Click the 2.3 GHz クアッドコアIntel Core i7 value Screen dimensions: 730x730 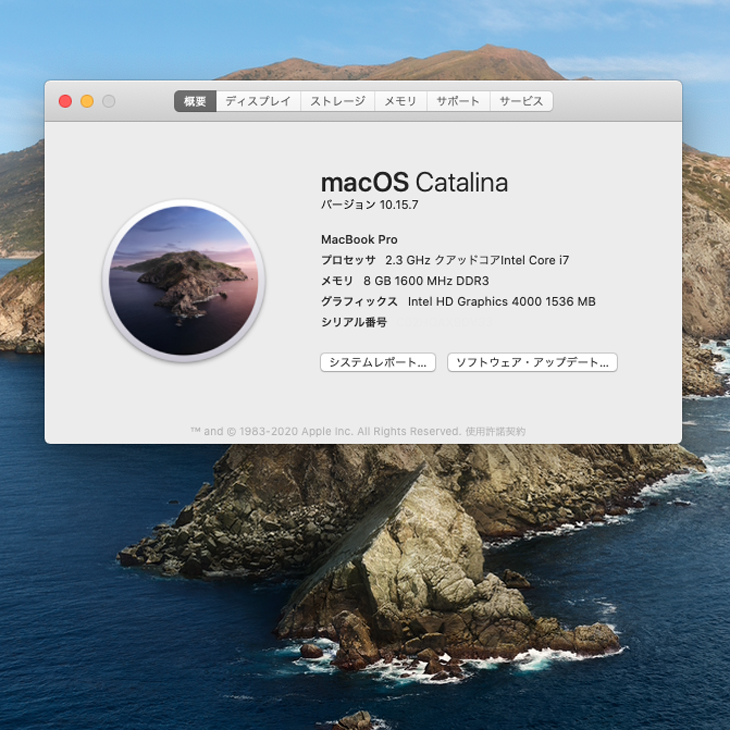(x=477, y=260)
